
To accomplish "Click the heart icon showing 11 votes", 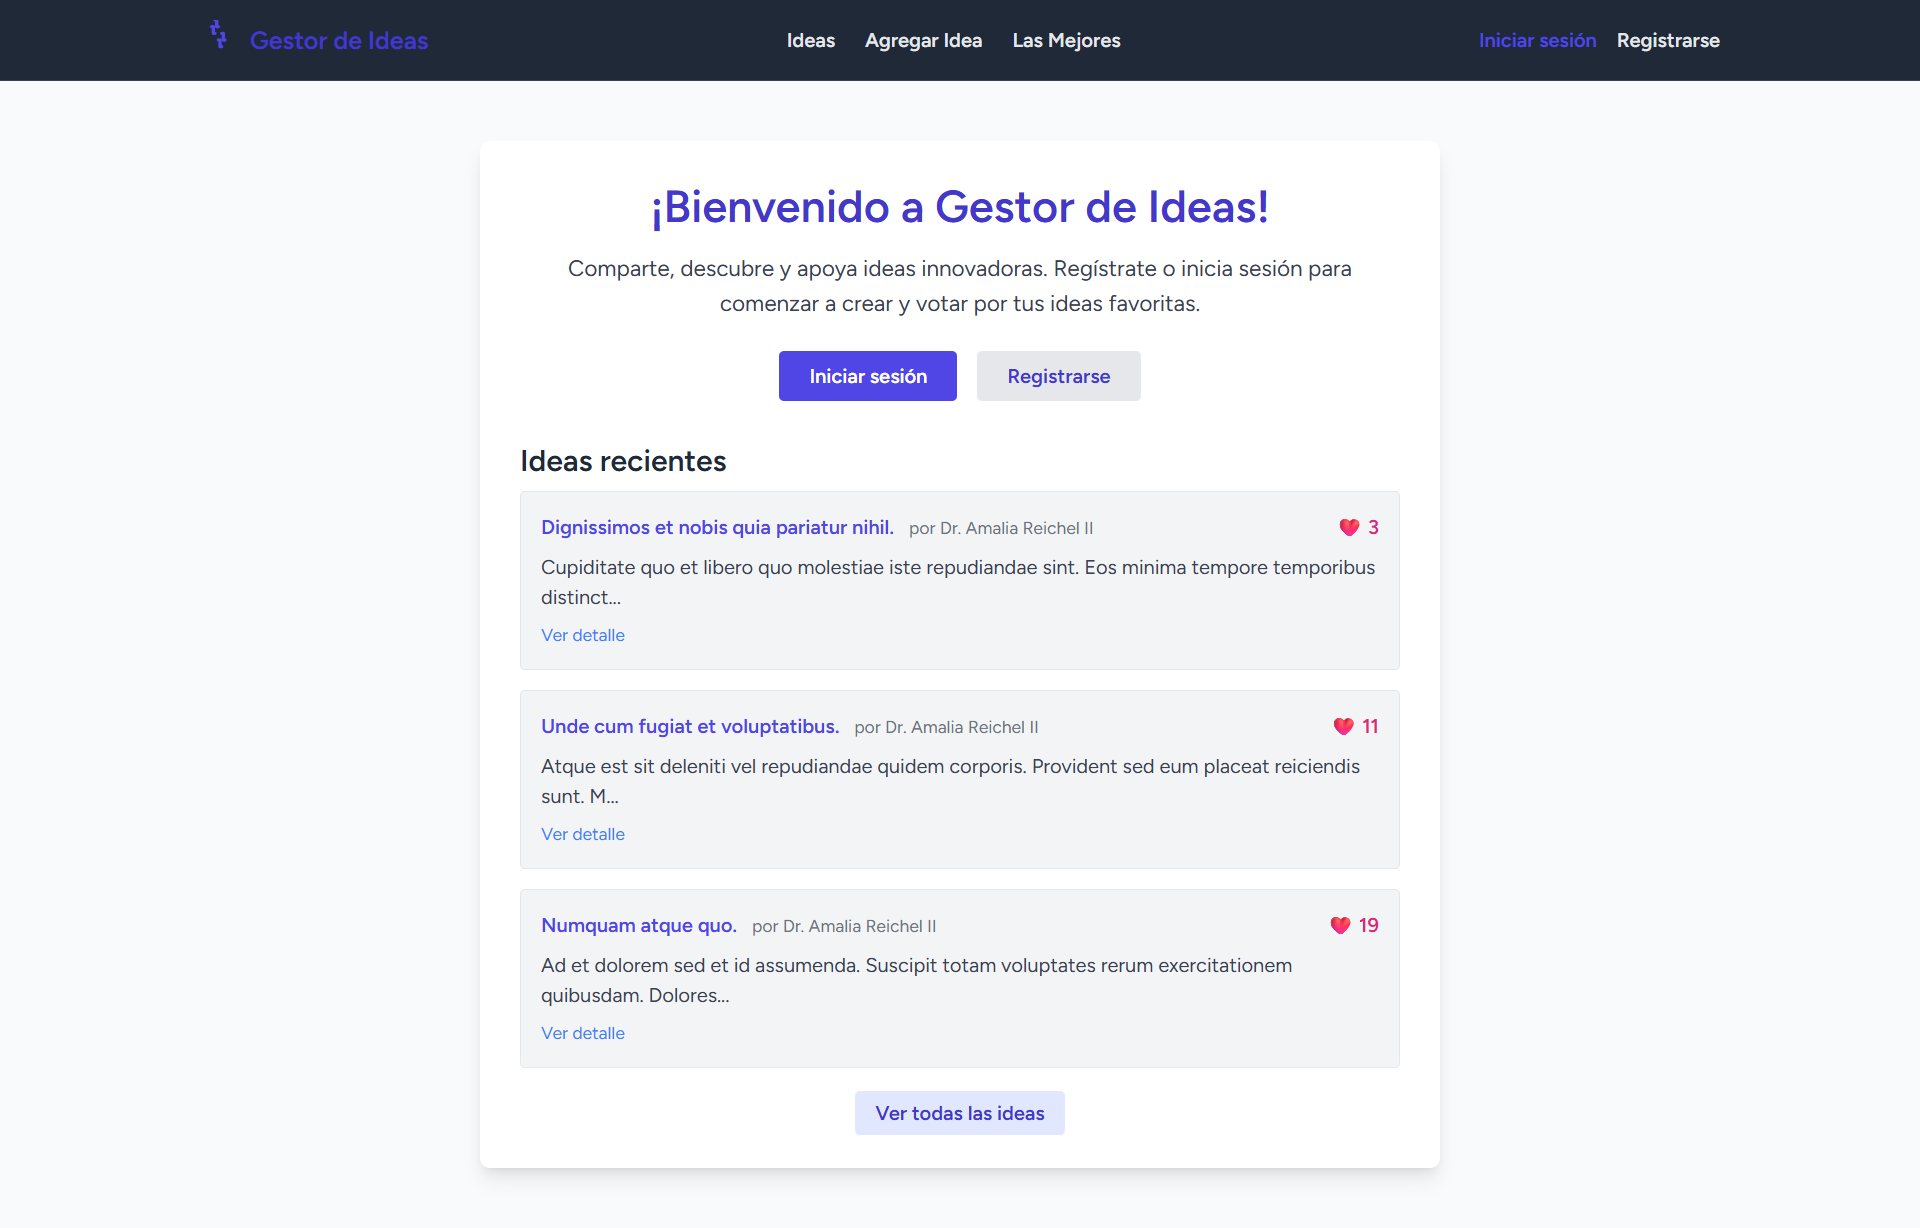I will coord(1343,726).
